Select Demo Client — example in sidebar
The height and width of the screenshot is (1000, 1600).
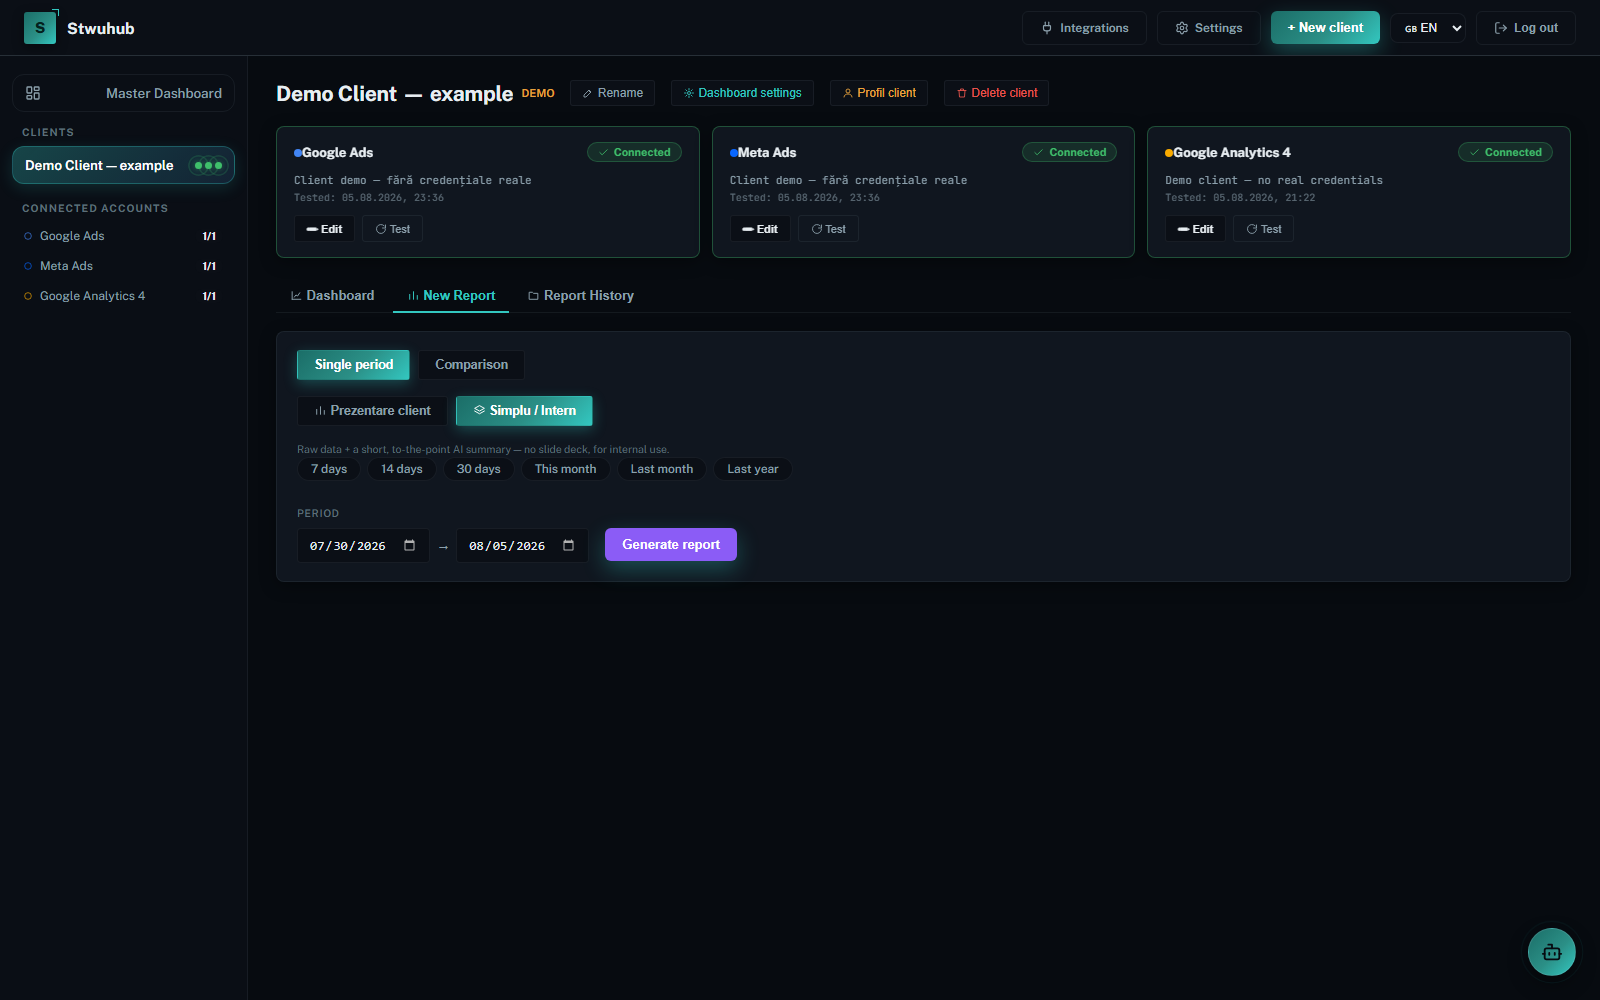(123, 166)
